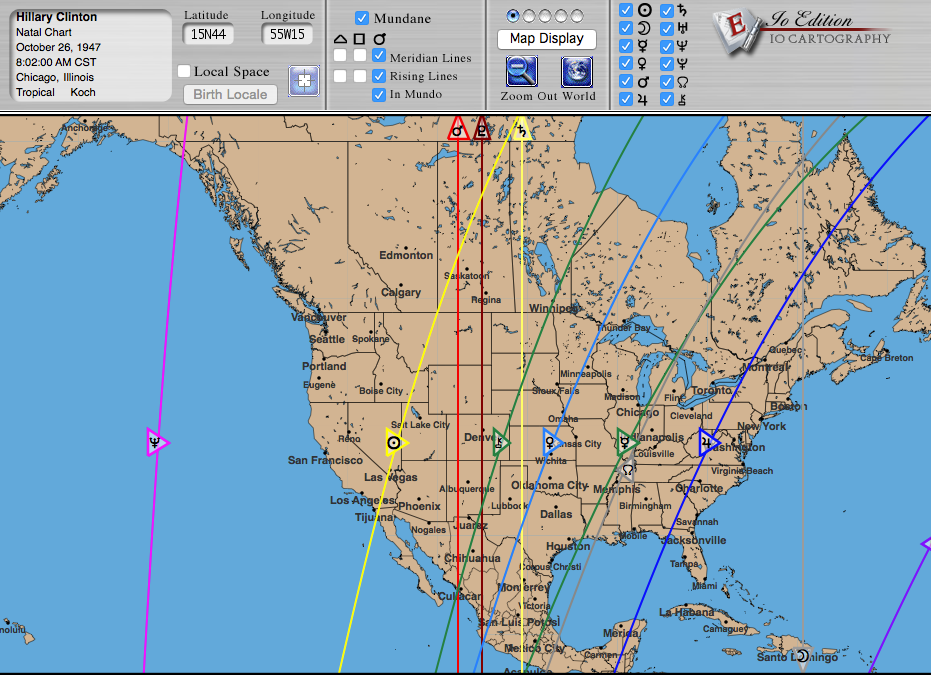Uncheck Rising Lines conjunction checkbox
Image resolution: width=931 pixels, height=675 pixels.
tap(379, 76)
